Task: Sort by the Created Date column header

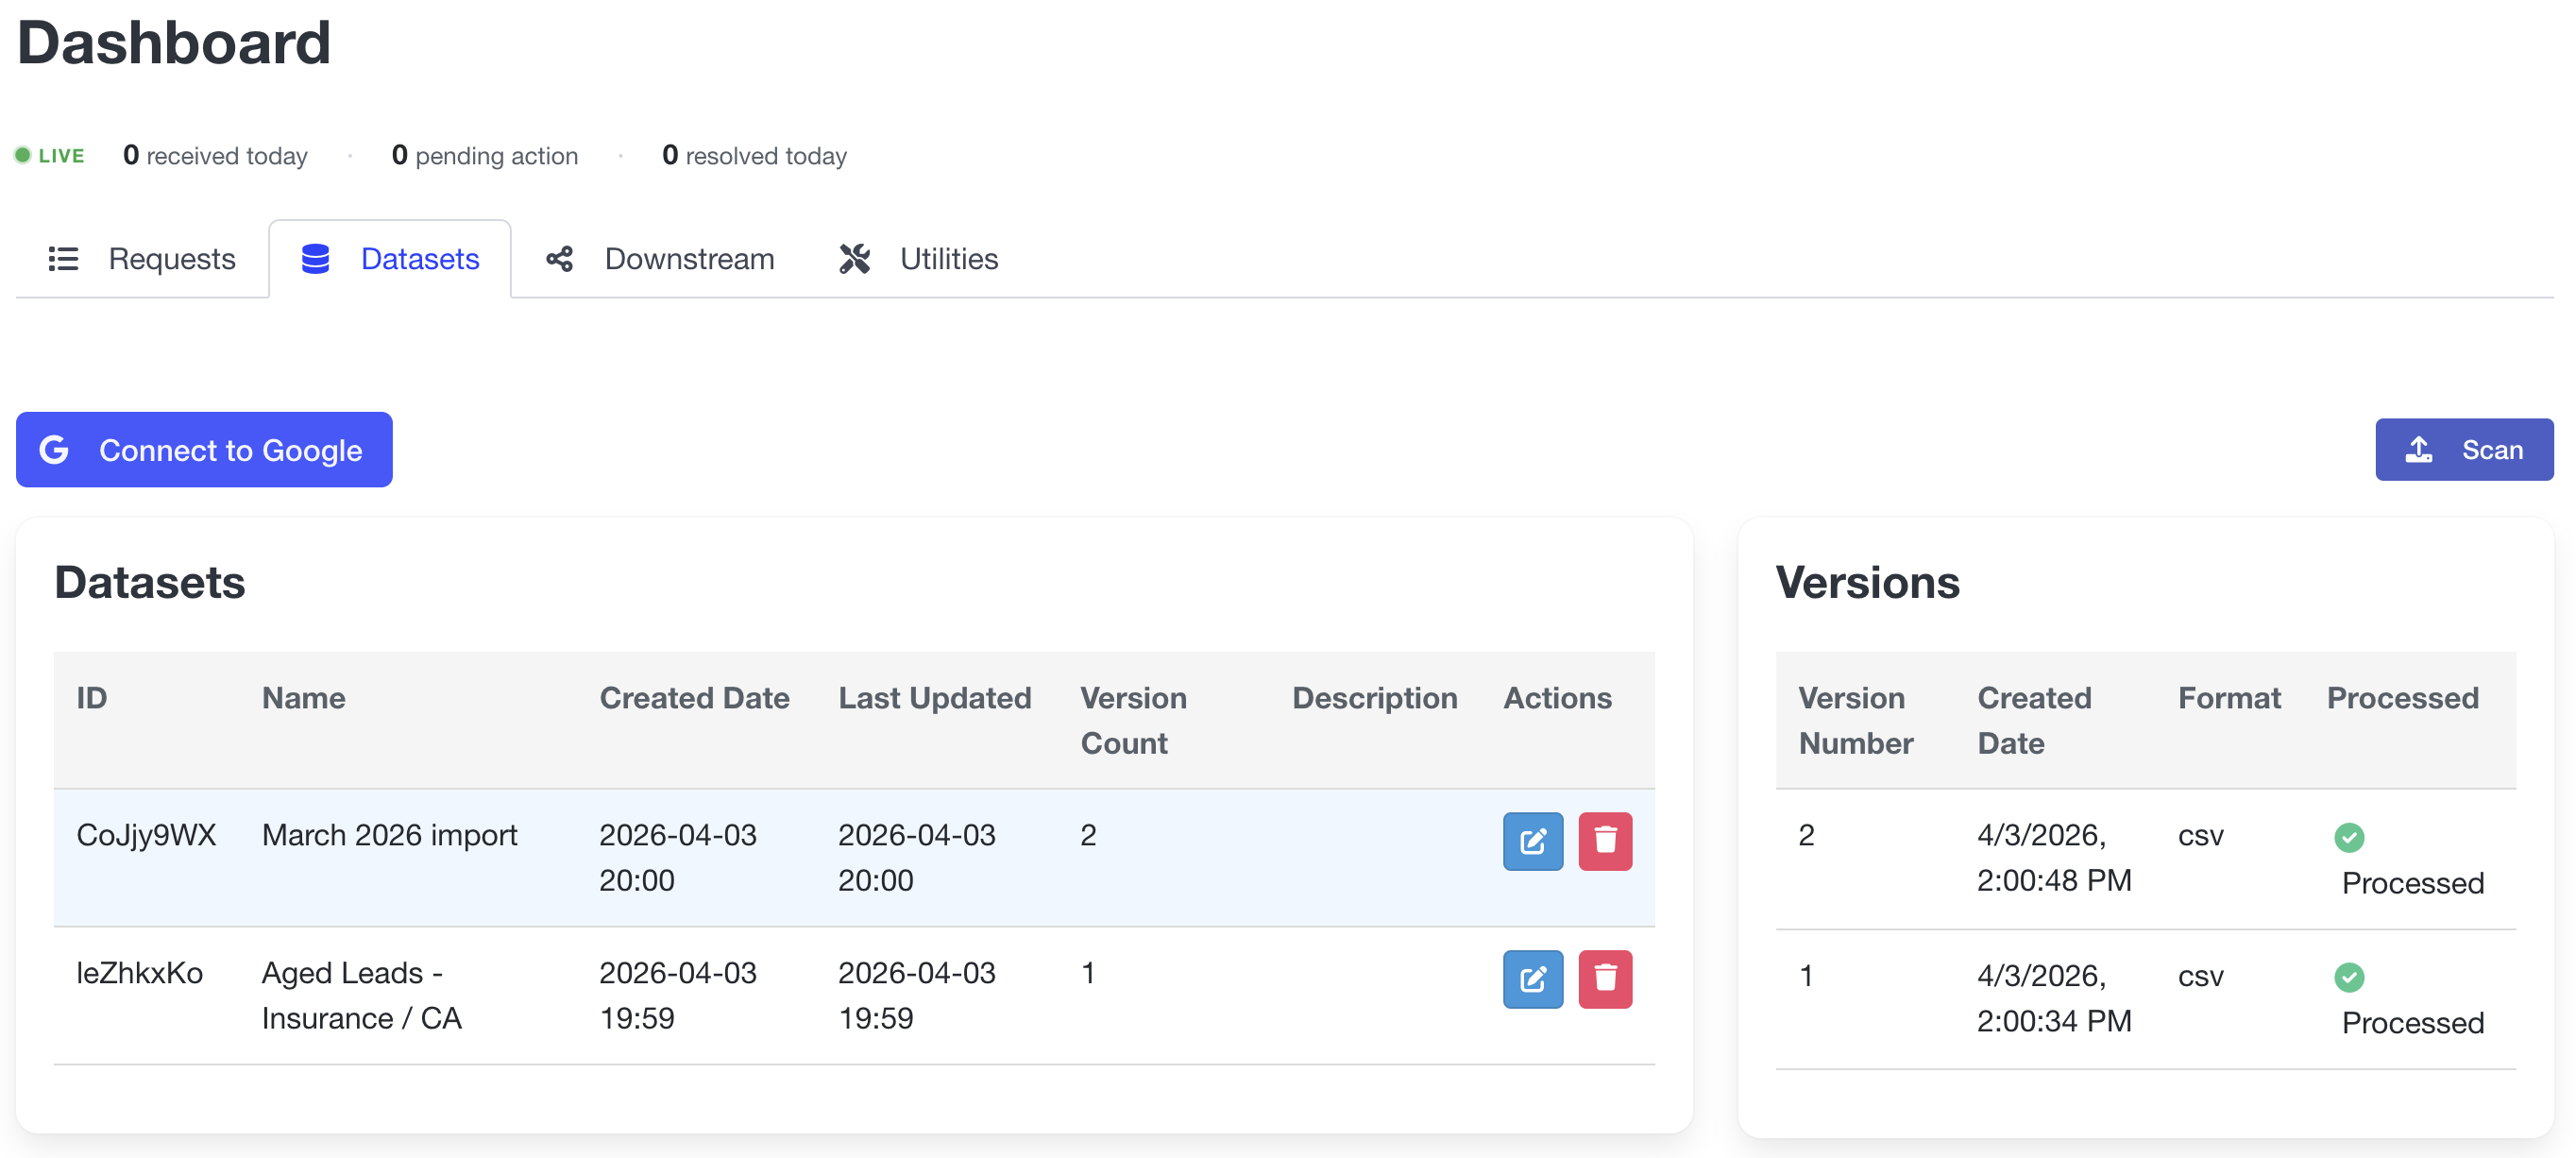Action: 694,697
